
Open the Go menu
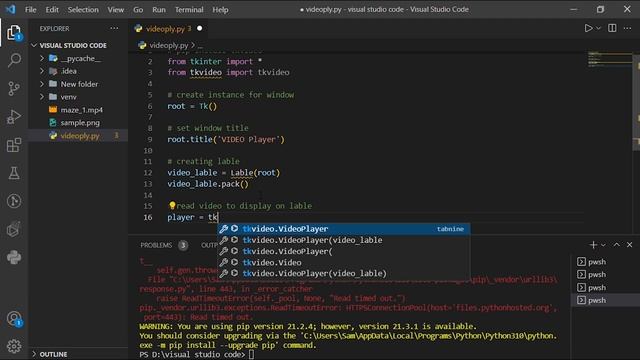138,9
